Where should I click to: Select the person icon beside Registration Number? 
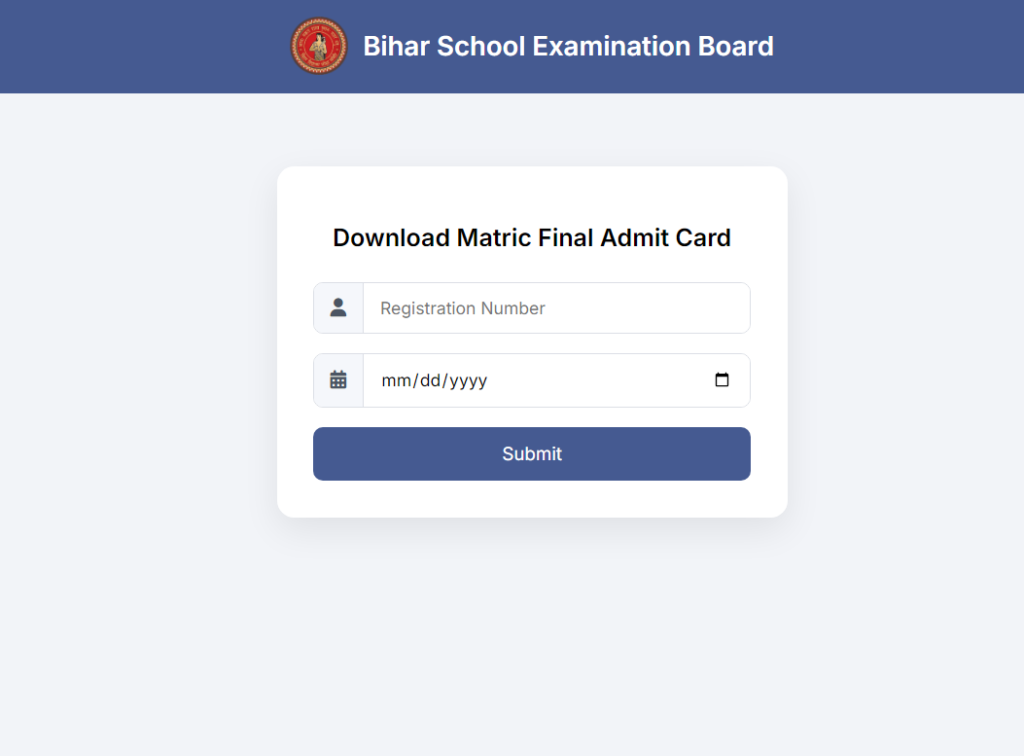coord(338,307)
